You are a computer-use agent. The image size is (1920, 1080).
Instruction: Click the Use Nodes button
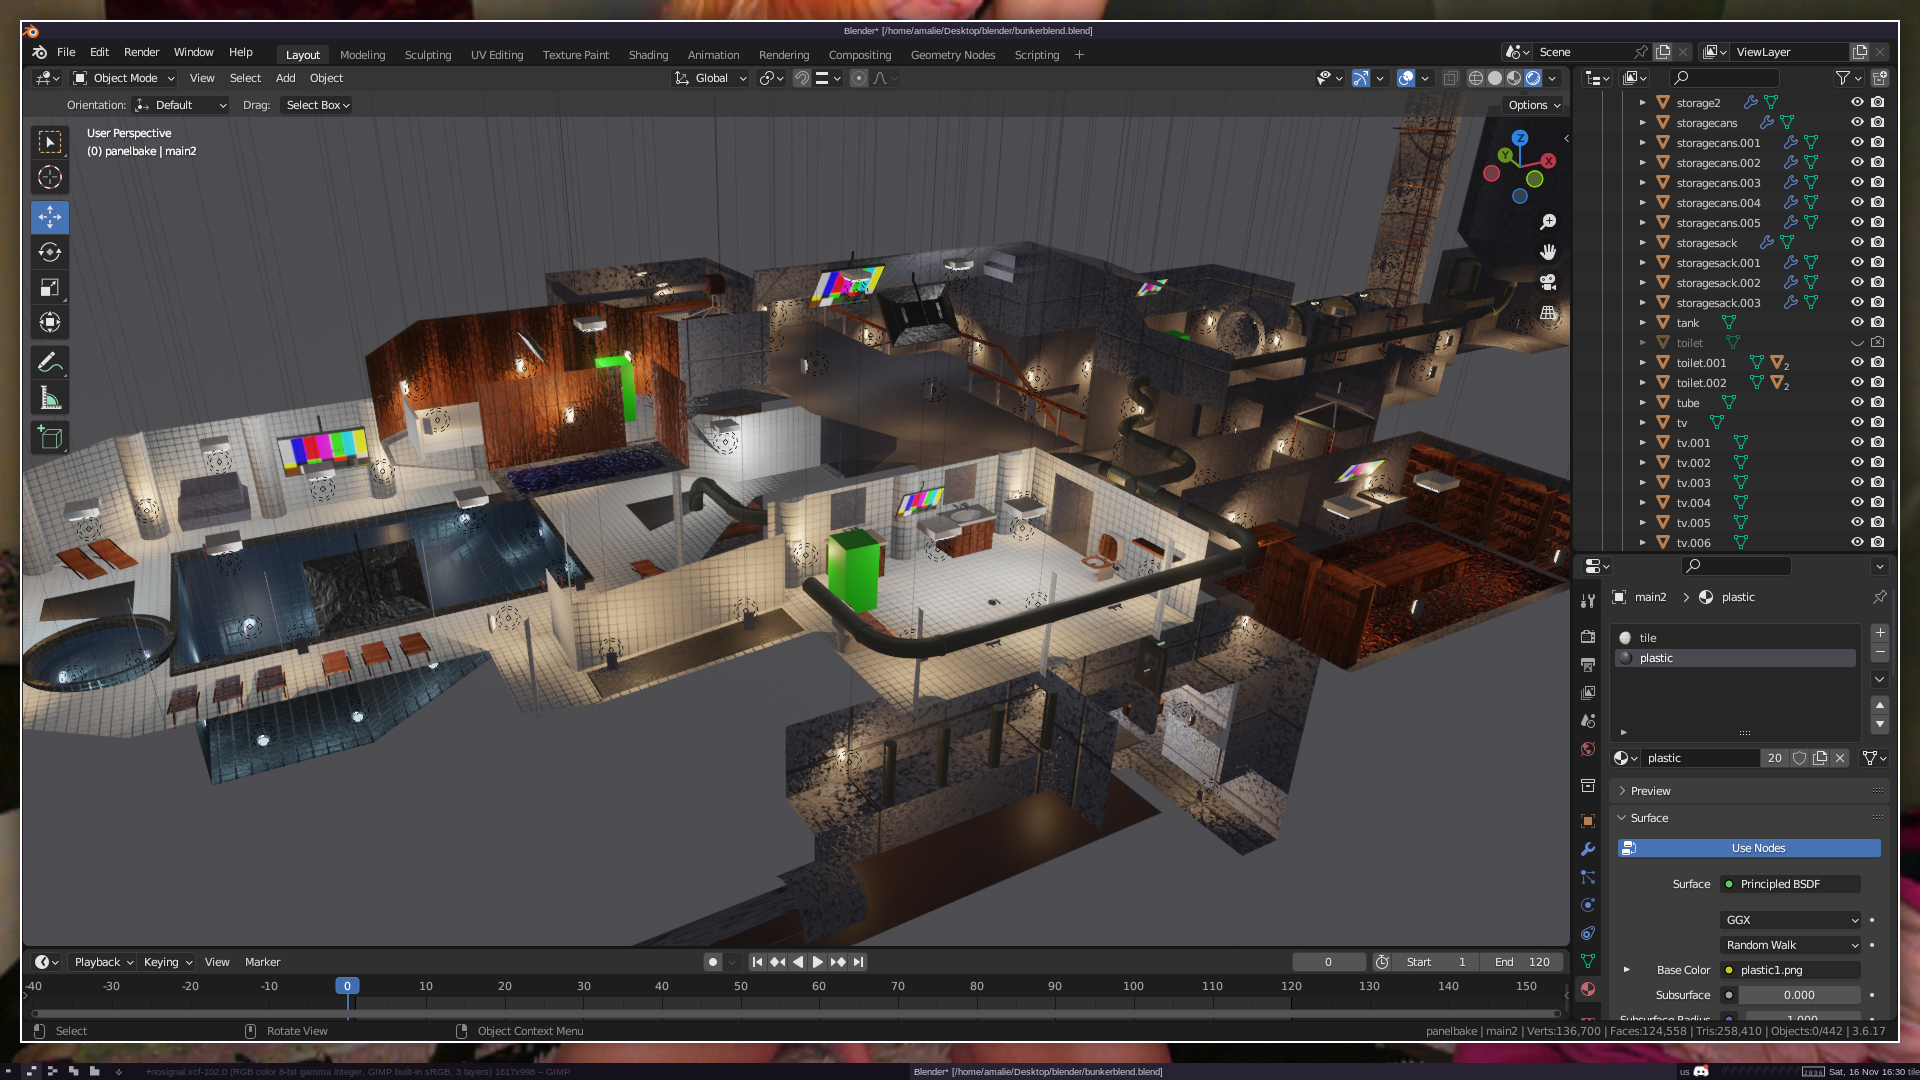pos(1757,848)
